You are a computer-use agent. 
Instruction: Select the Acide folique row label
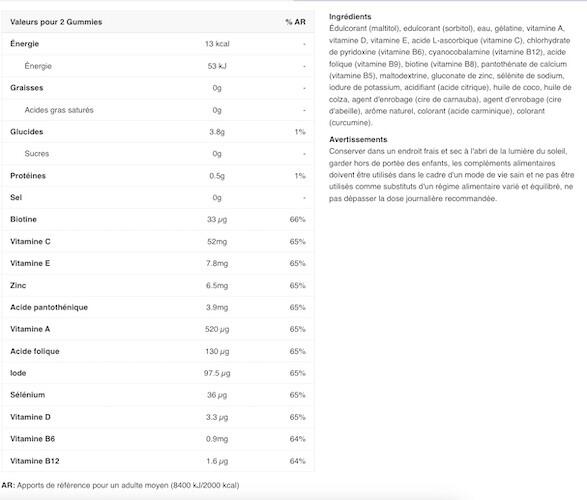34,351
